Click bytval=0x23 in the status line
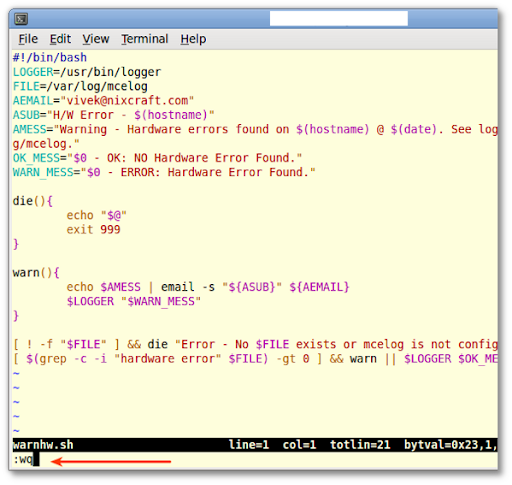 pyautogui.click(x=441, y=445)
